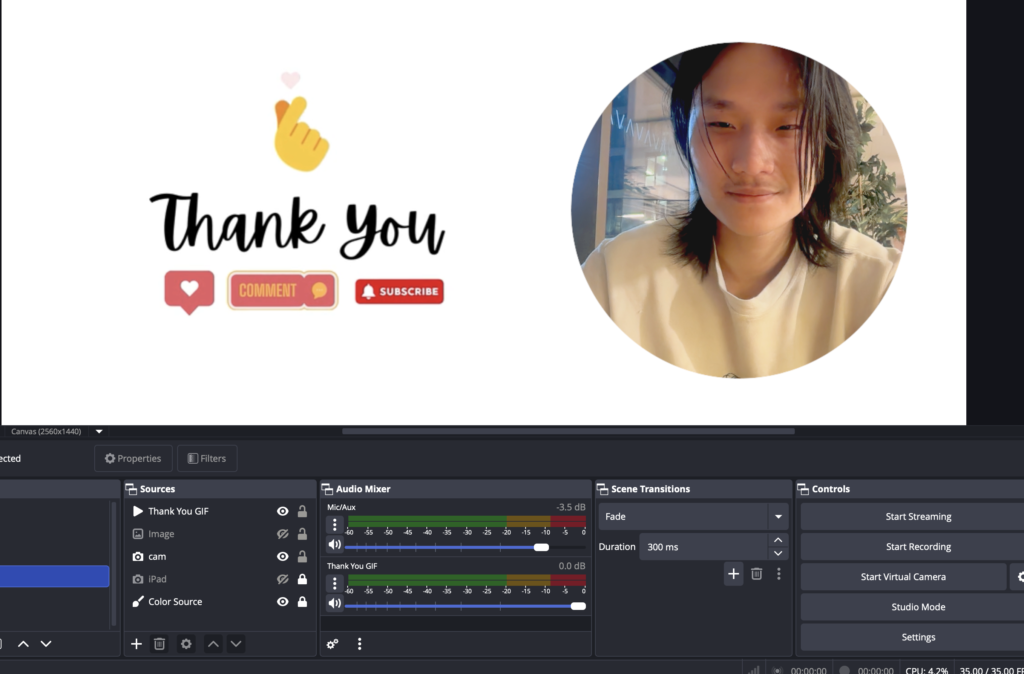Add a new scene transition
The image size is (1024, 674).
(x=733, y=573)
